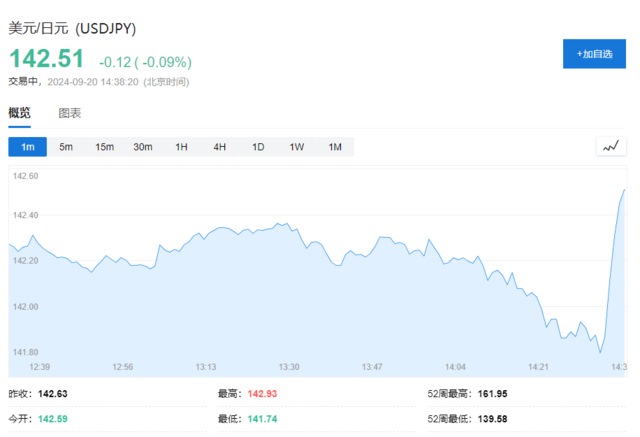
Task: Pick the 4H timeframe
Action: click(219, 147)
